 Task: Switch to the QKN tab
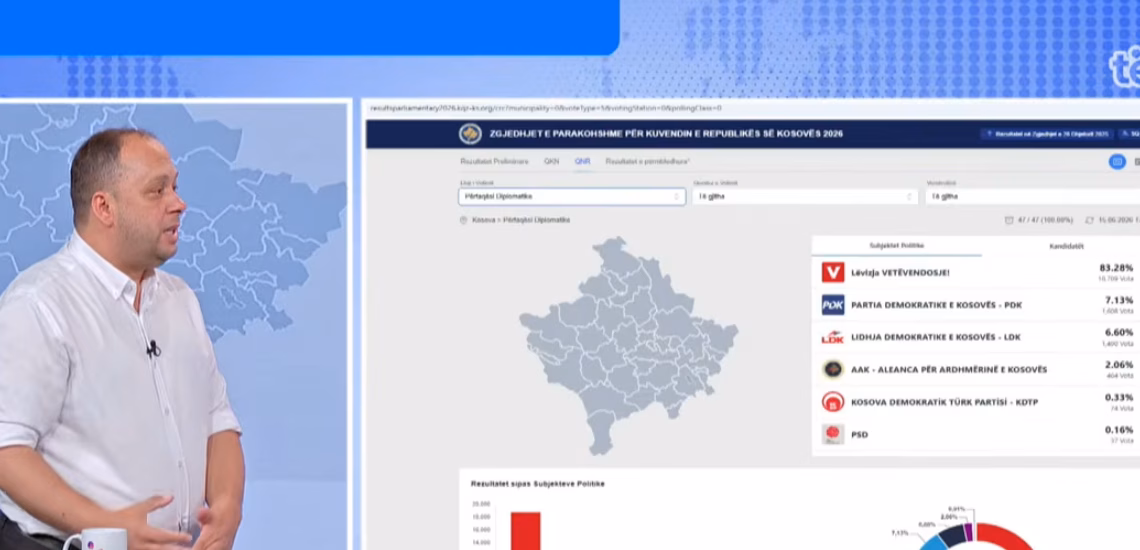(551, 162)
